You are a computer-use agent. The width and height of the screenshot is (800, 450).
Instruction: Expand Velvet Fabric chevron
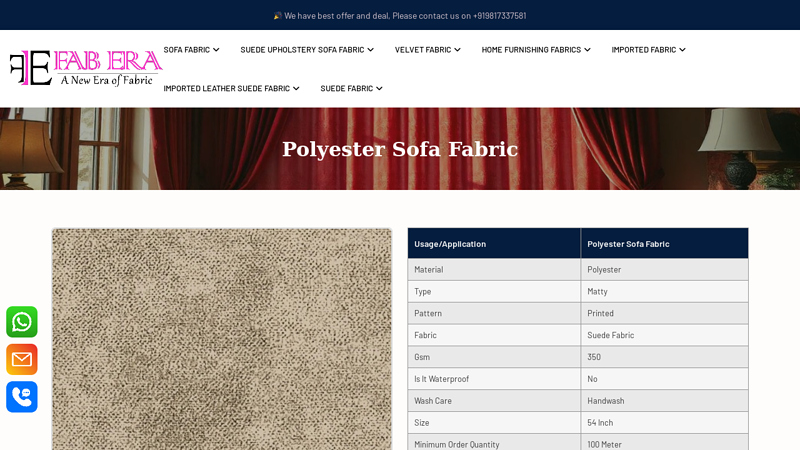pyautogui.click(x=457, y=50)
